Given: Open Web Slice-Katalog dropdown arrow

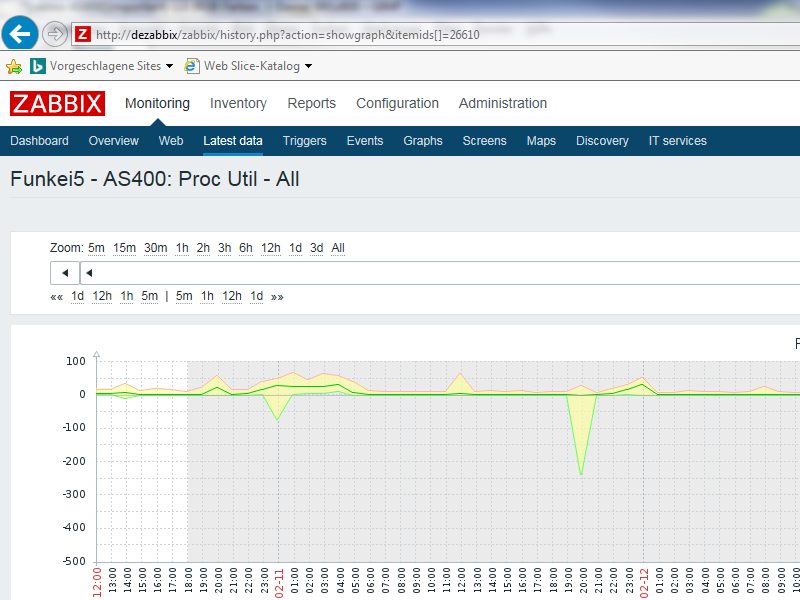Looking at the screenshot, I should click(308, 66).
